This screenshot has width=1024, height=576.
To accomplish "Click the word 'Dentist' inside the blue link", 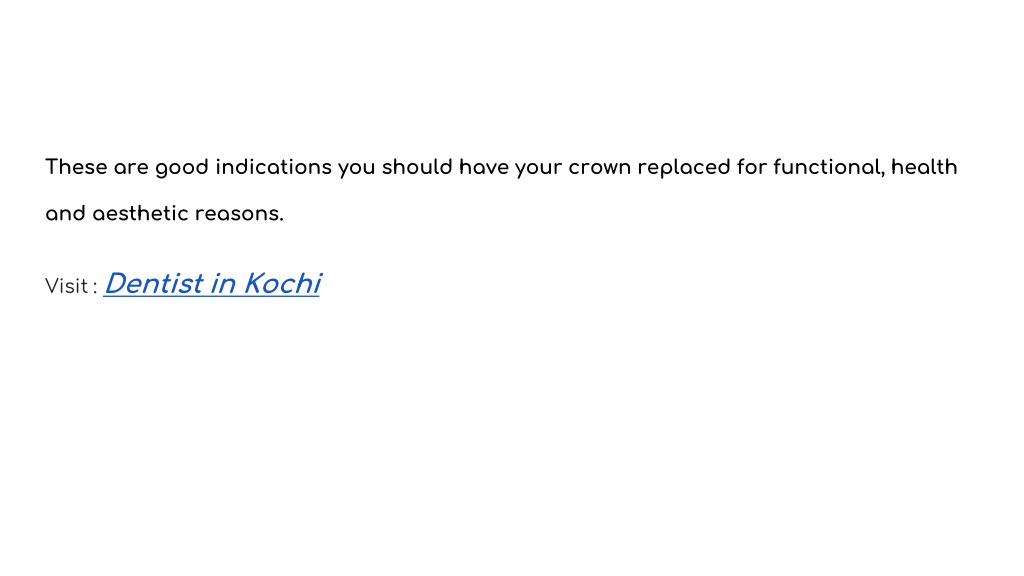I will [x=154, y=284].
